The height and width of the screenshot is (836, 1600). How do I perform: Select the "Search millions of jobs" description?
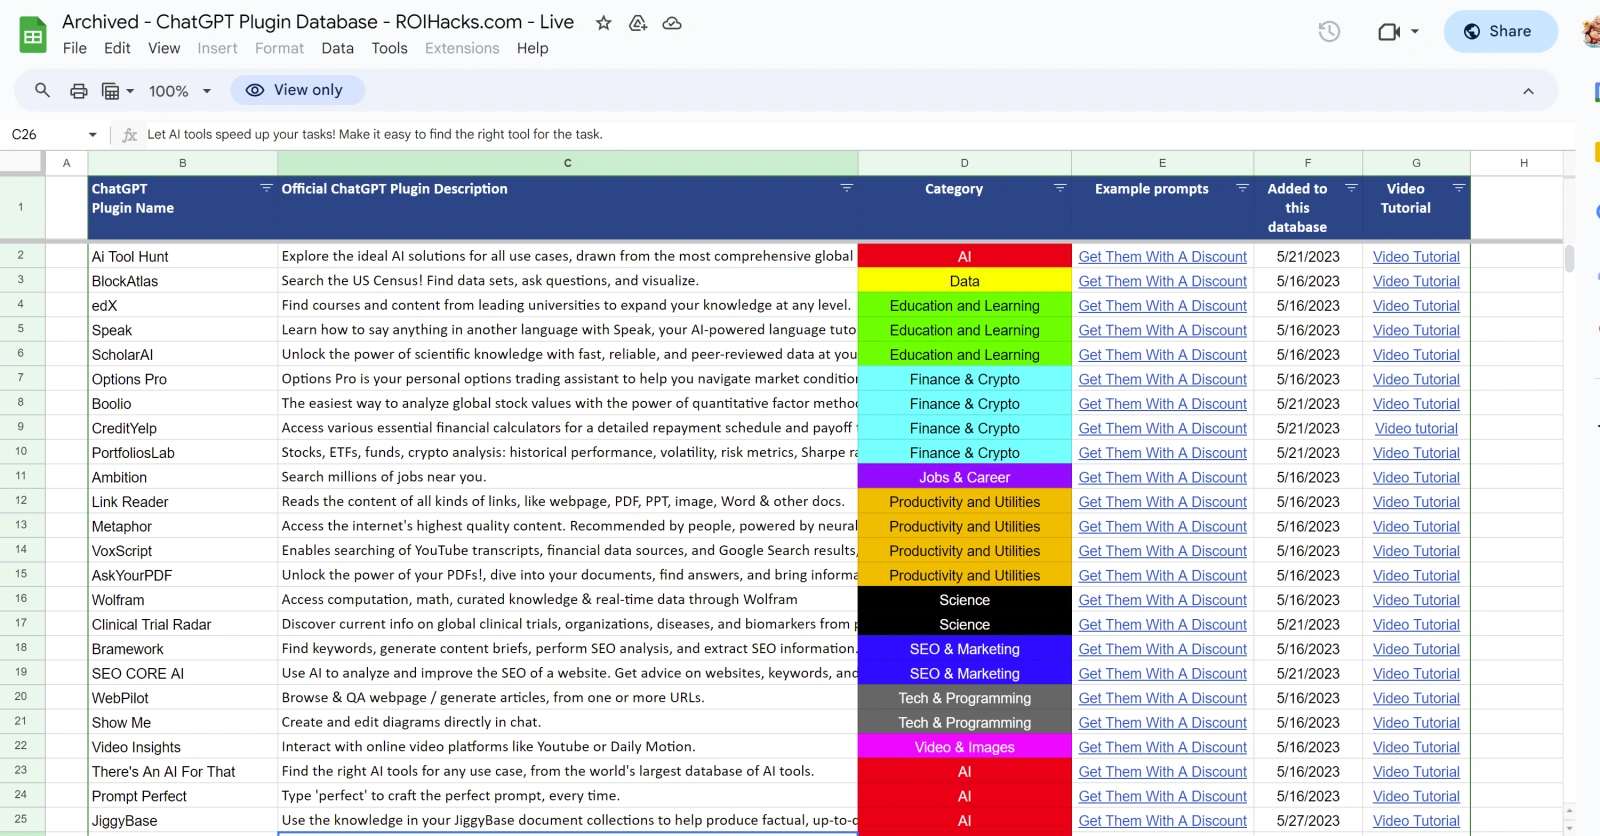click(x=567, y=477)
